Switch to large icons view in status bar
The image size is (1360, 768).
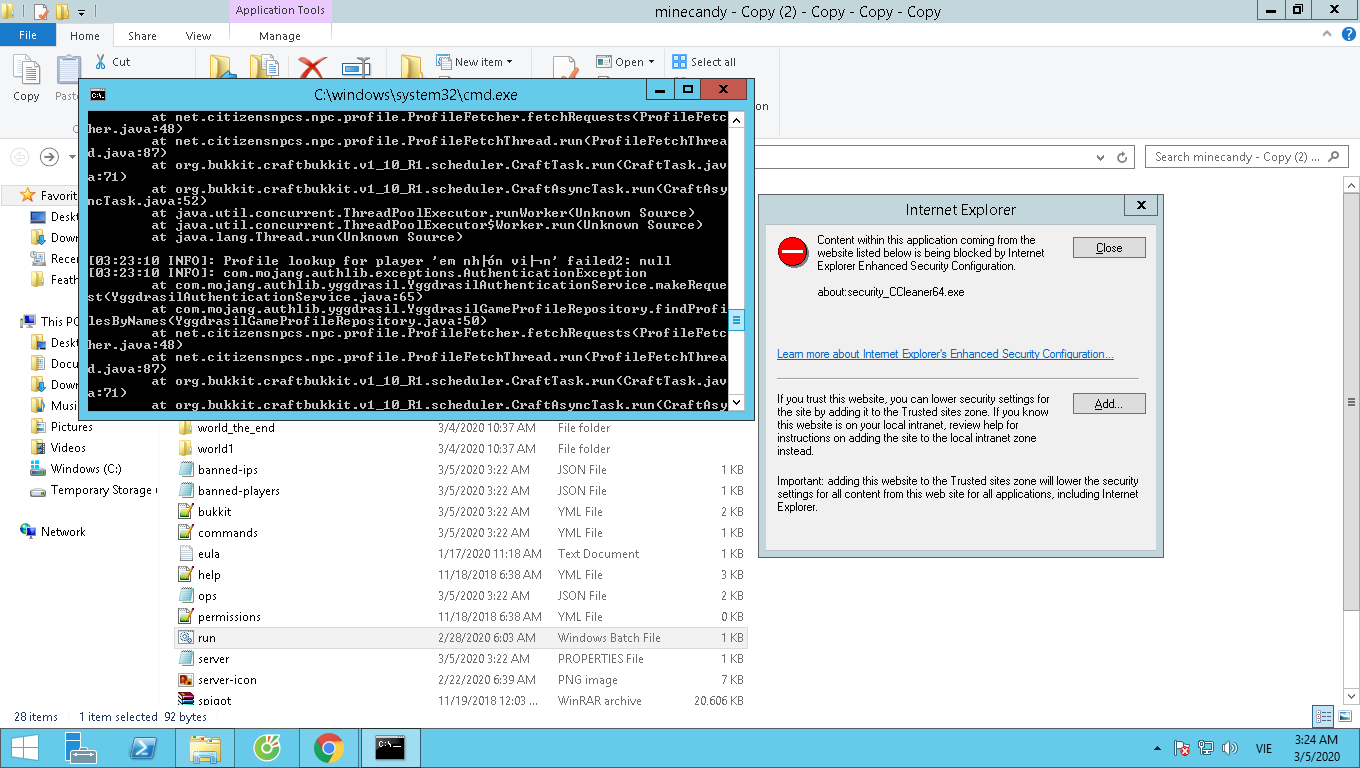(x=1344, y=716)
